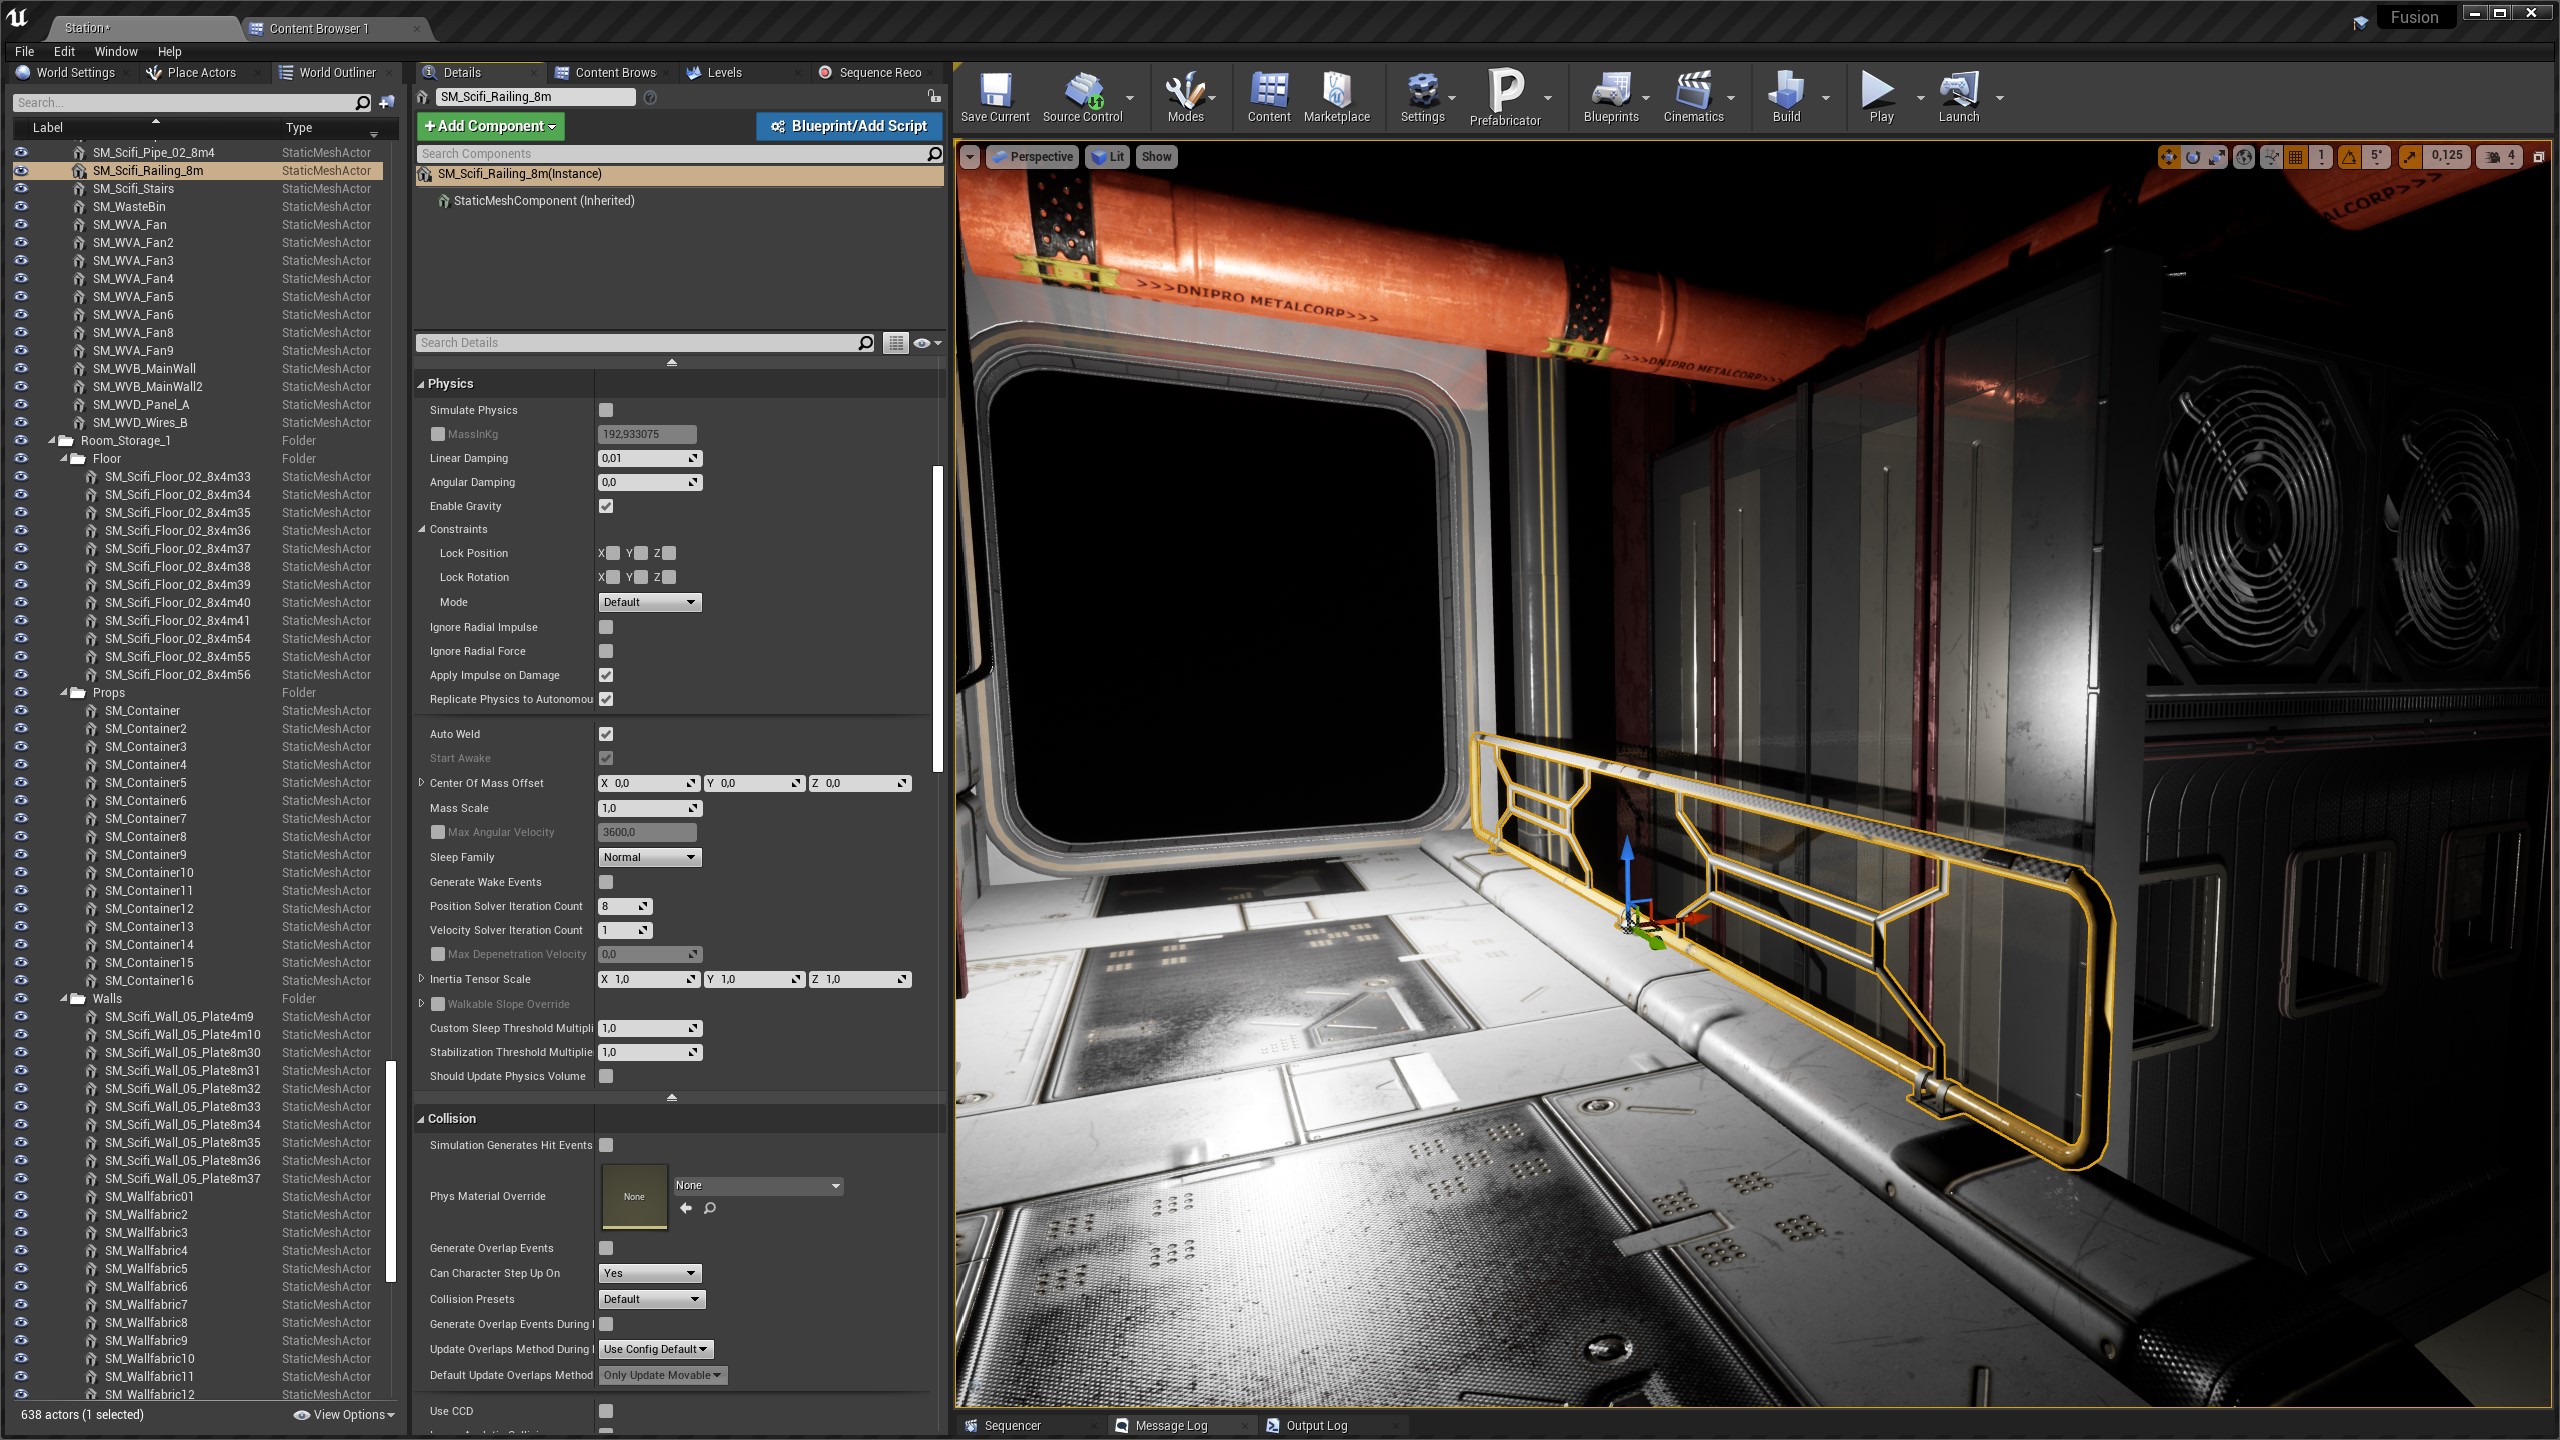Click the lock details panel icon
Screen dimensions: 2560x1440
pos(934,96)
